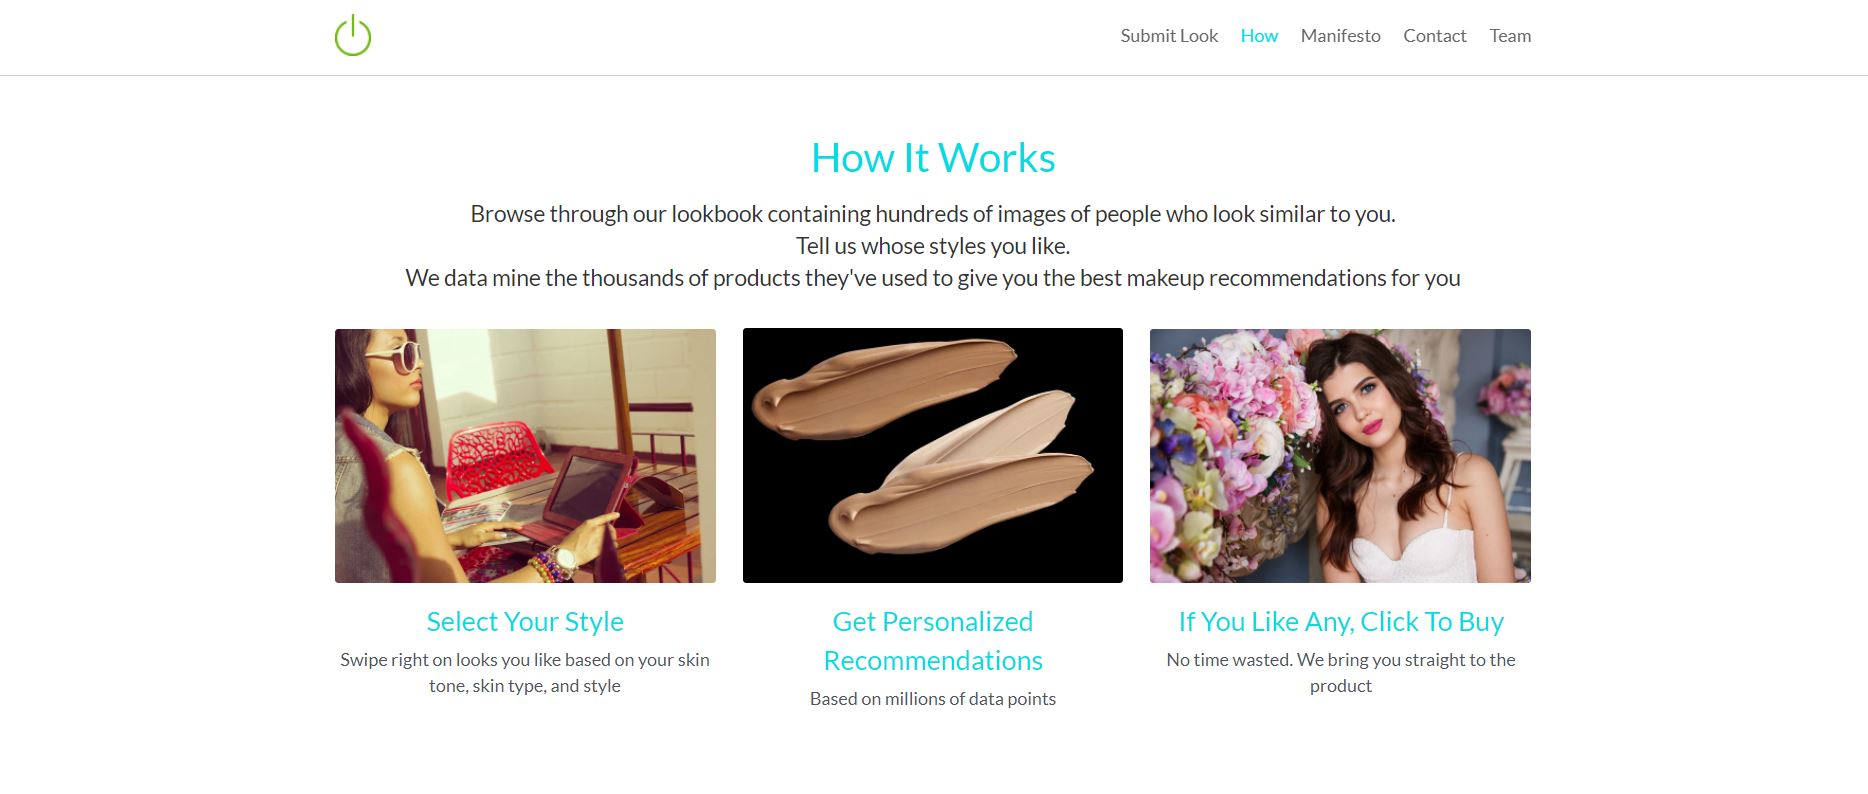
Task: Click the How It Works heading
Action: click(933, 157)
